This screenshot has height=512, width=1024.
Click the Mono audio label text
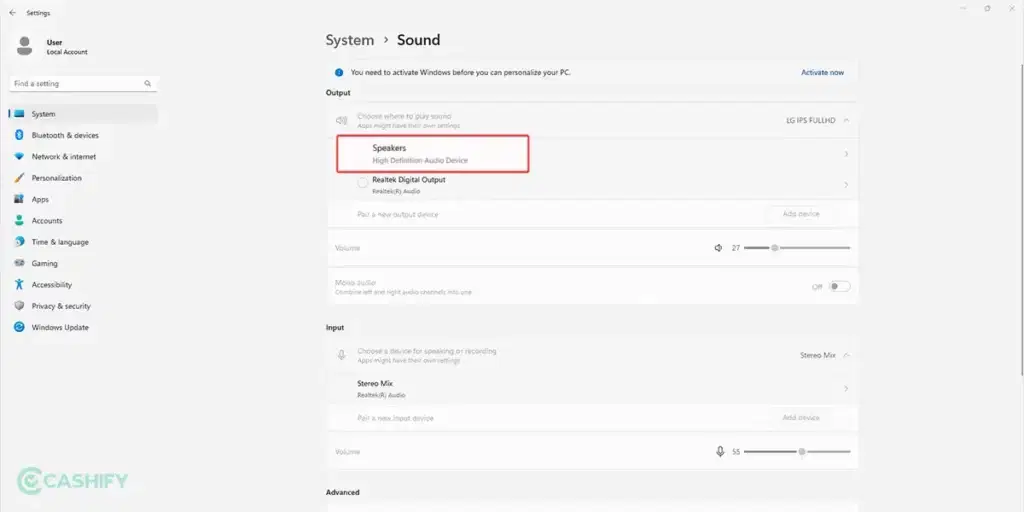click(355, 283)
